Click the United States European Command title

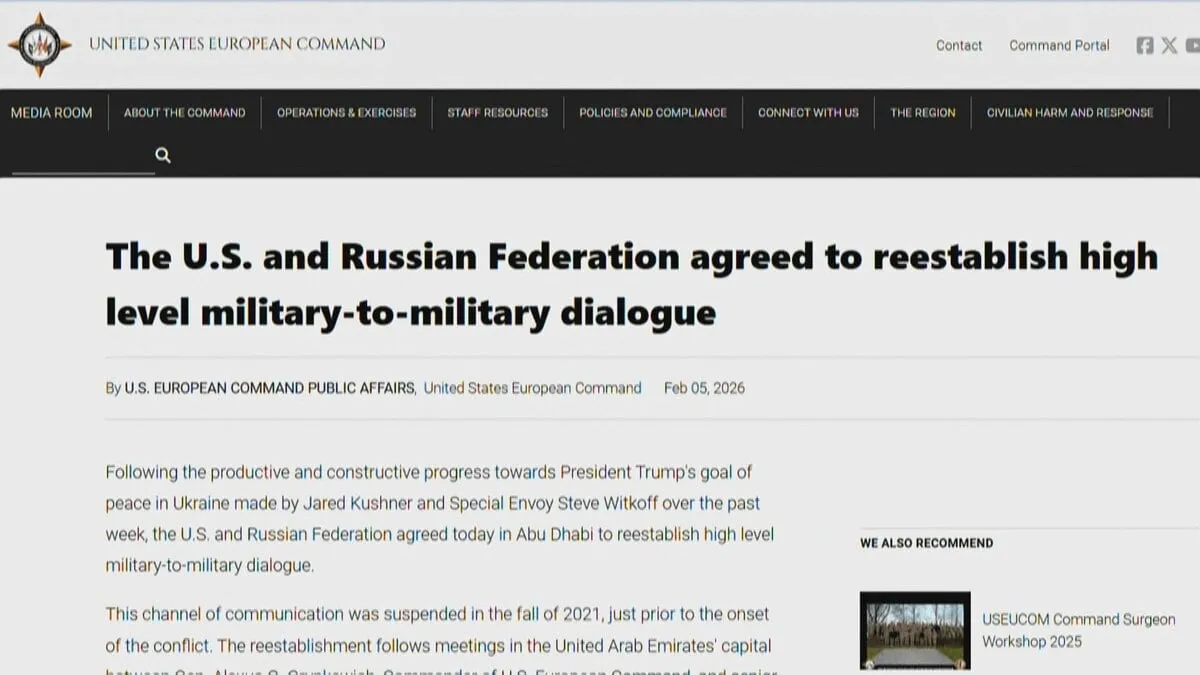[x=237, y=44]
